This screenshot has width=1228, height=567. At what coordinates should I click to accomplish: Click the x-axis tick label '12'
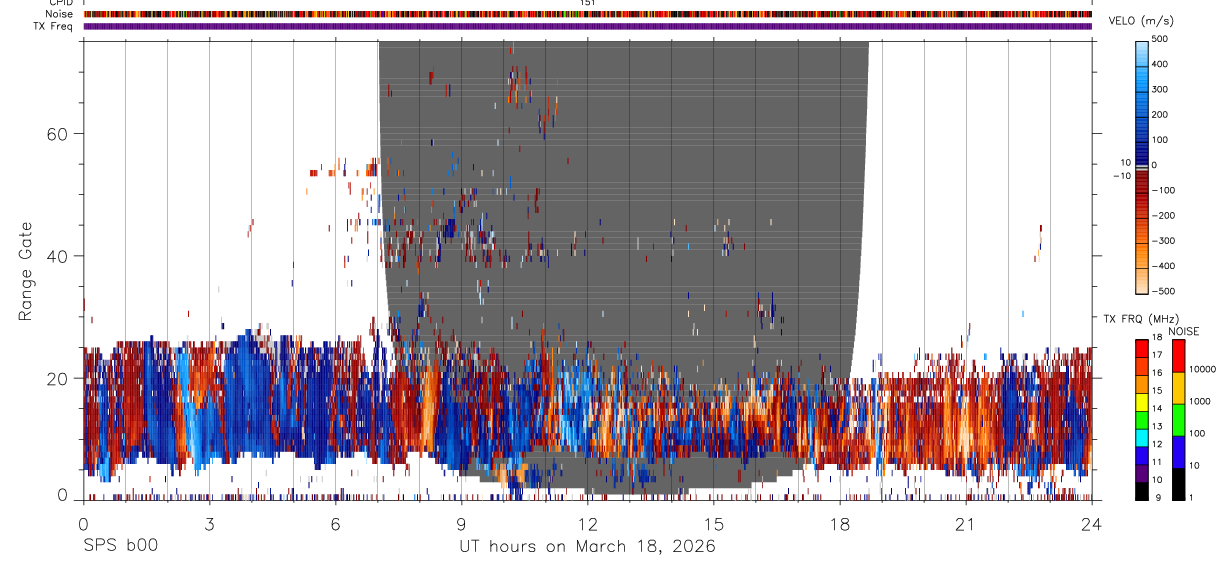click(587, 524)
